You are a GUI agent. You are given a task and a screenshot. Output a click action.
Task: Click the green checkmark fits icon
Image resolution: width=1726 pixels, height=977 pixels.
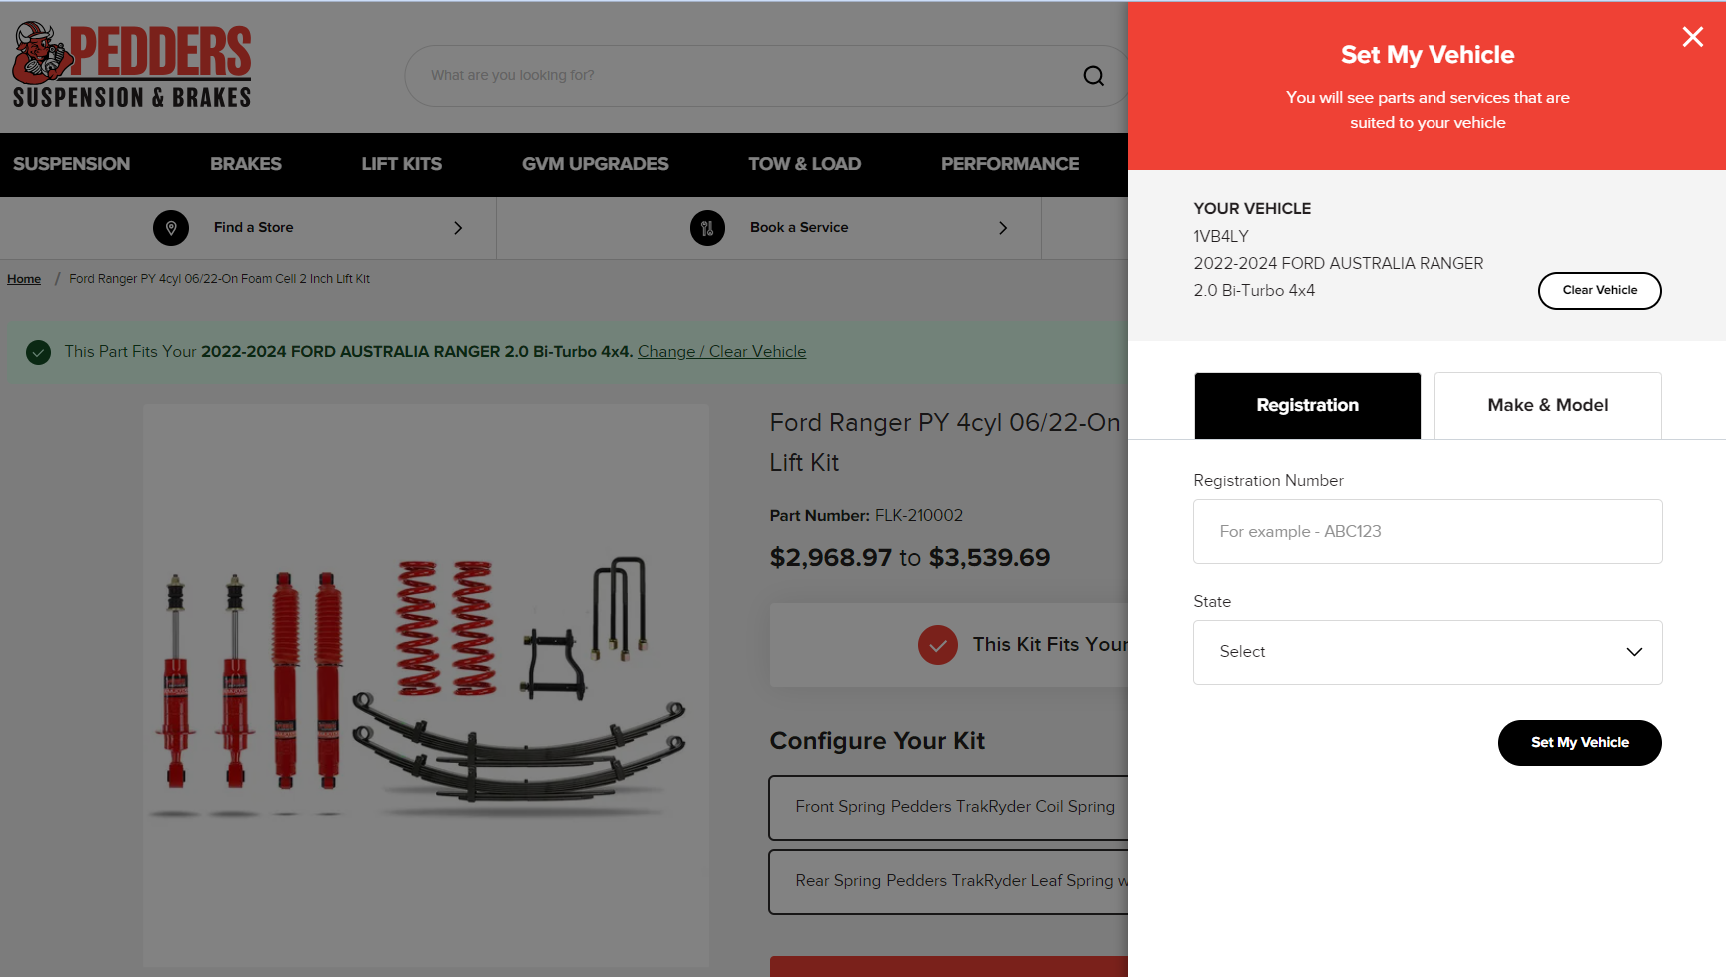(39, 352)
